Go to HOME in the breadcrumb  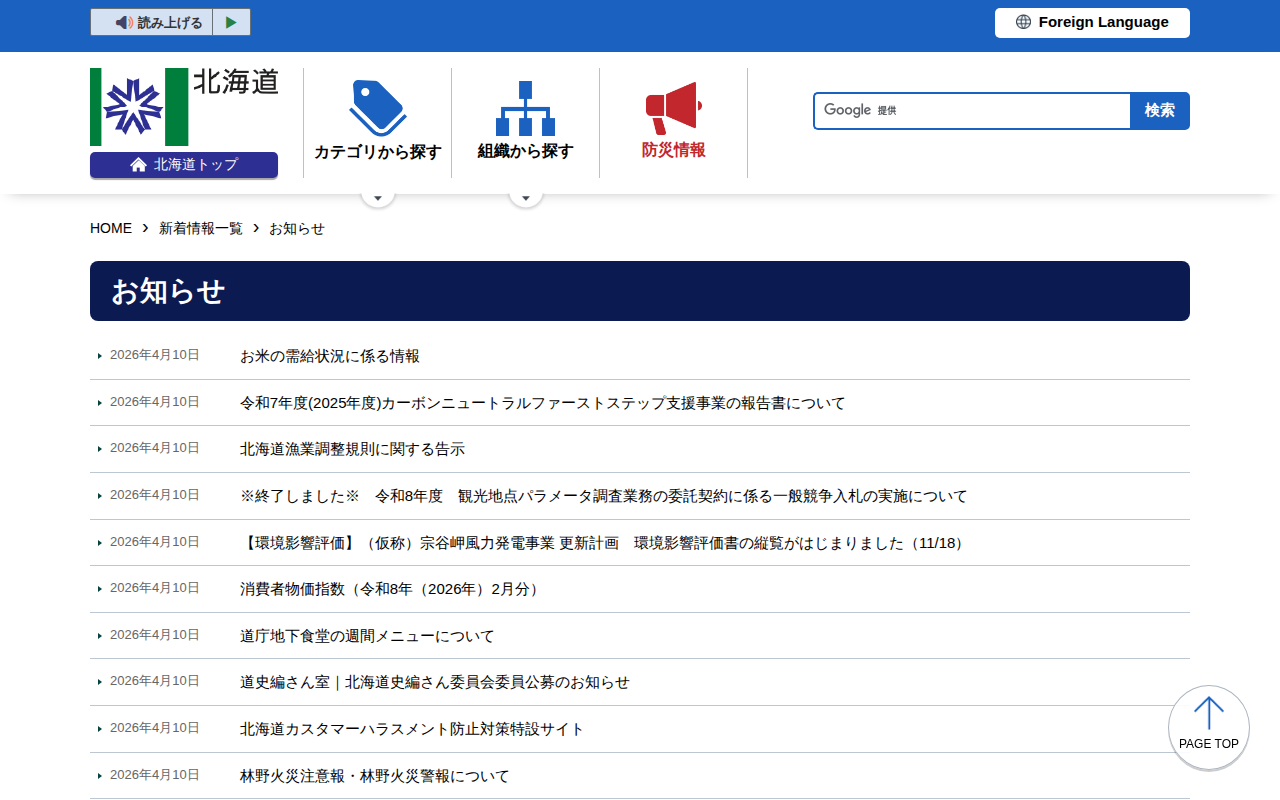pos(111,228)
